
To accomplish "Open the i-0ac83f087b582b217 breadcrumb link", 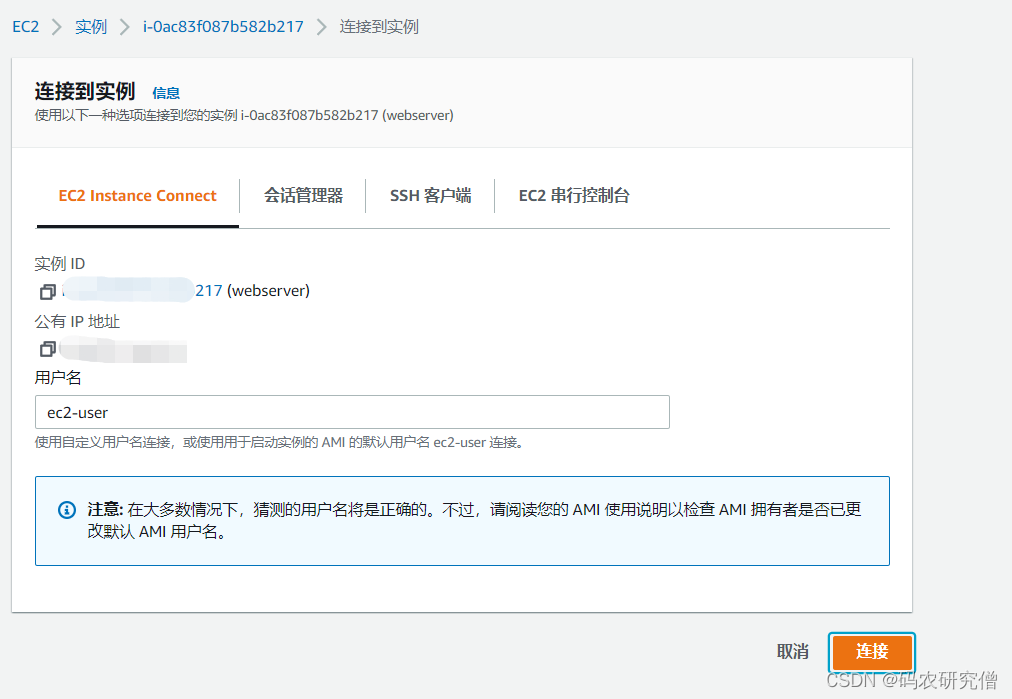I will click(x=223, y=27).
